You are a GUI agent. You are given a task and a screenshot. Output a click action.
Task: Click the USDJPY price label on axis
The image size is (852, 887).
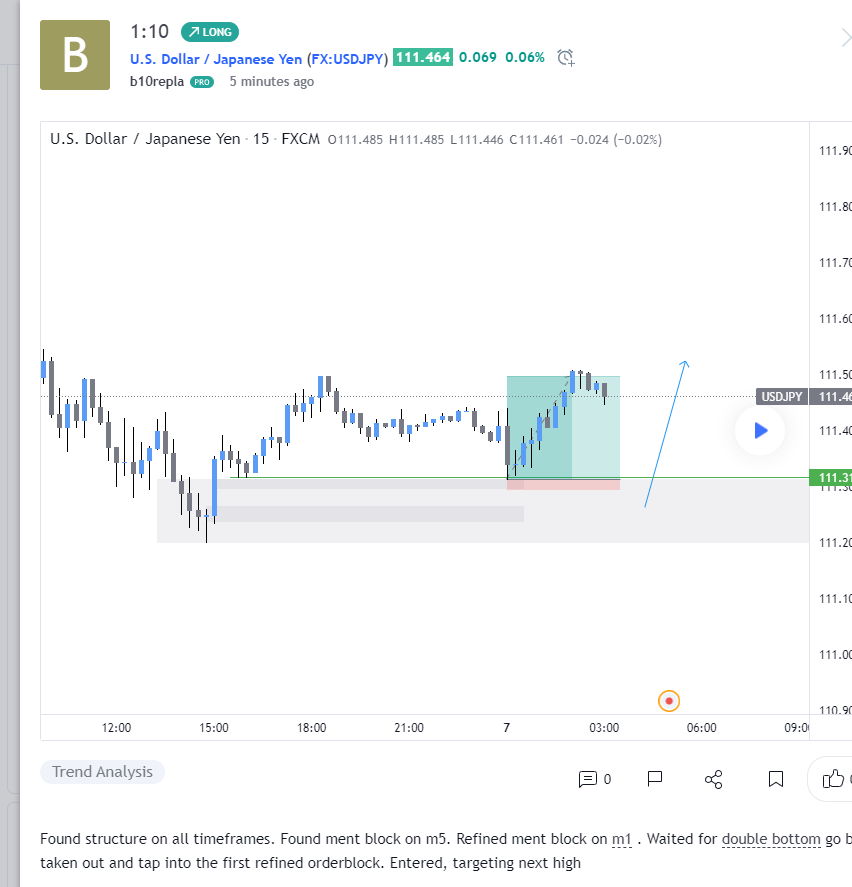(x=781, y=397)
